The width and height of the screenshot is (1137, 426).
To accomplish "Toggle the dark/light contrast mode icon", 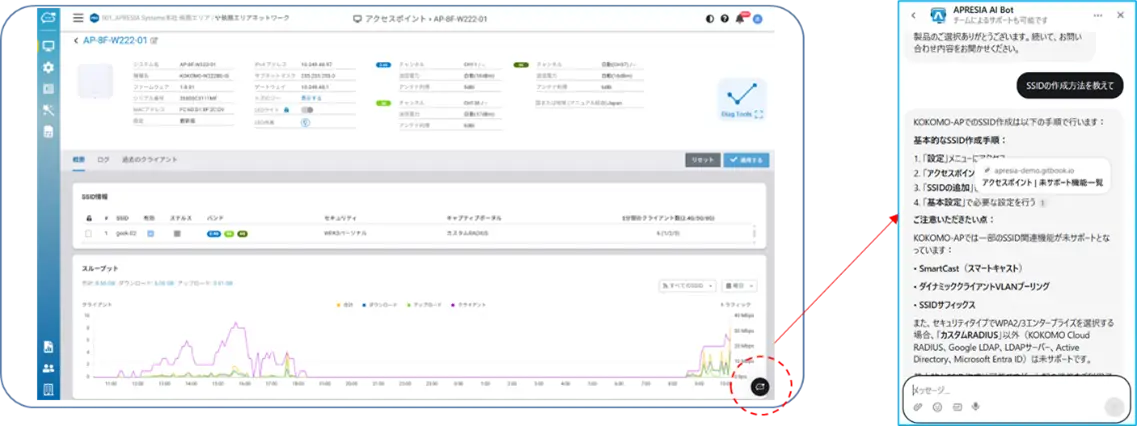I will coord(709,18).
